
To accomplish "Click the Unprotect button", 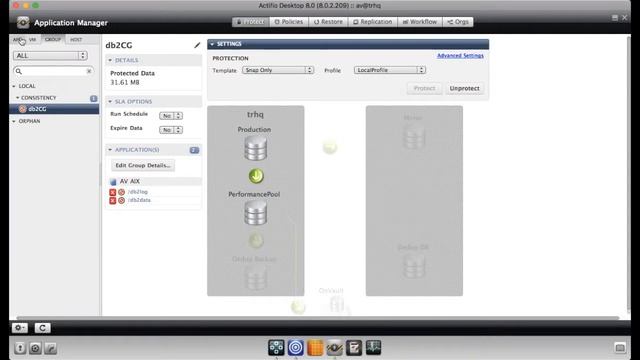I will click(x=464, y=88).
